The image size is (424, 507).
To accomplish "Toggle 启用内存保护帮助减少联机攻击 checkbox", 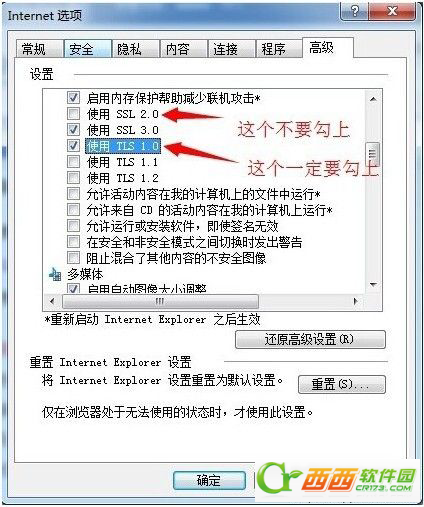I will click(x=73, y=98).
